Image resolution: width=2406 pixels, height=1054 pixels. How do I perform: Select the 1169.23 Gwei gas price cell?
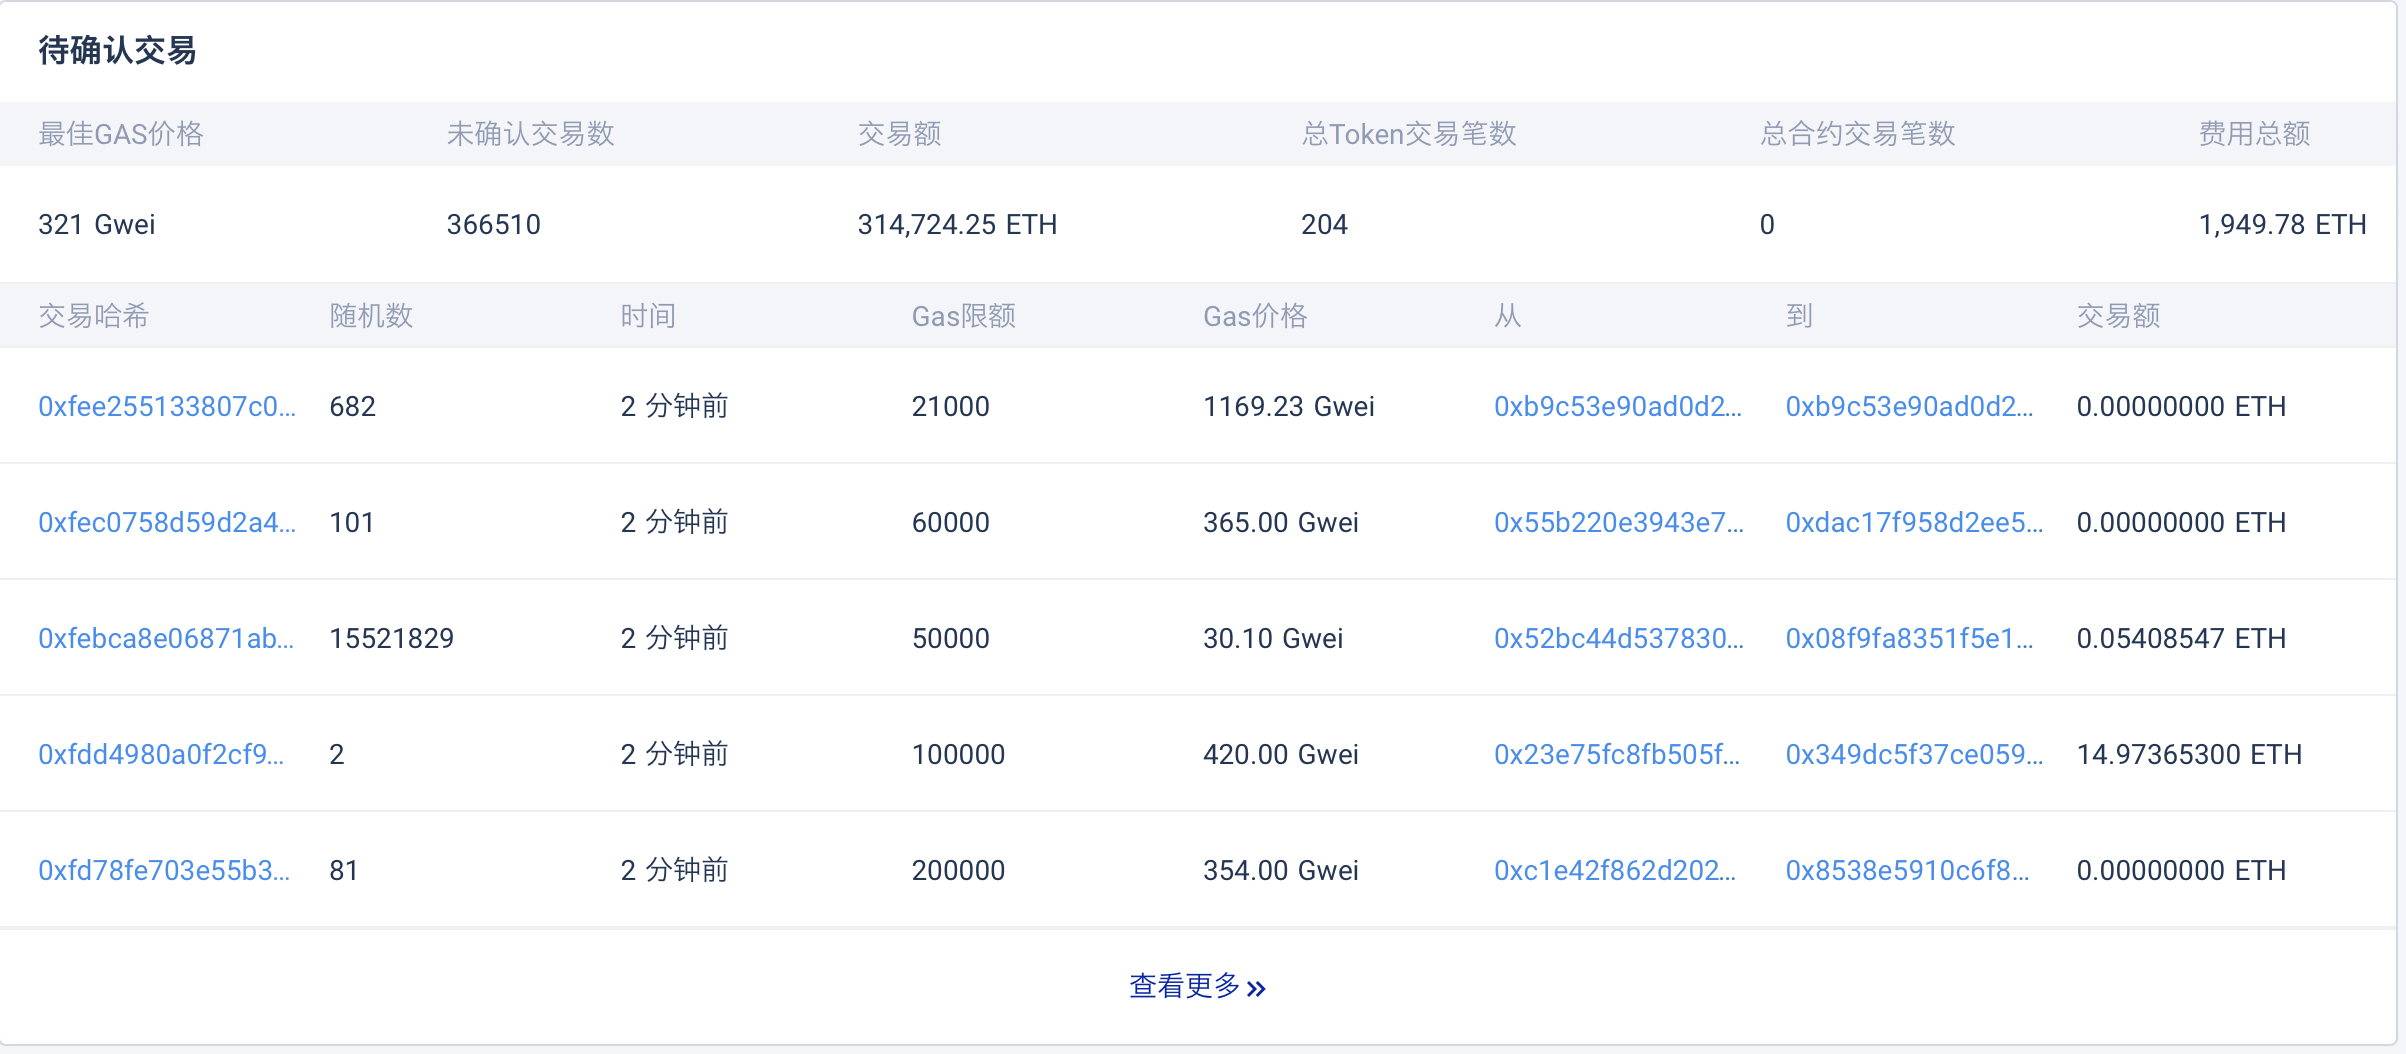point(1289,406)
